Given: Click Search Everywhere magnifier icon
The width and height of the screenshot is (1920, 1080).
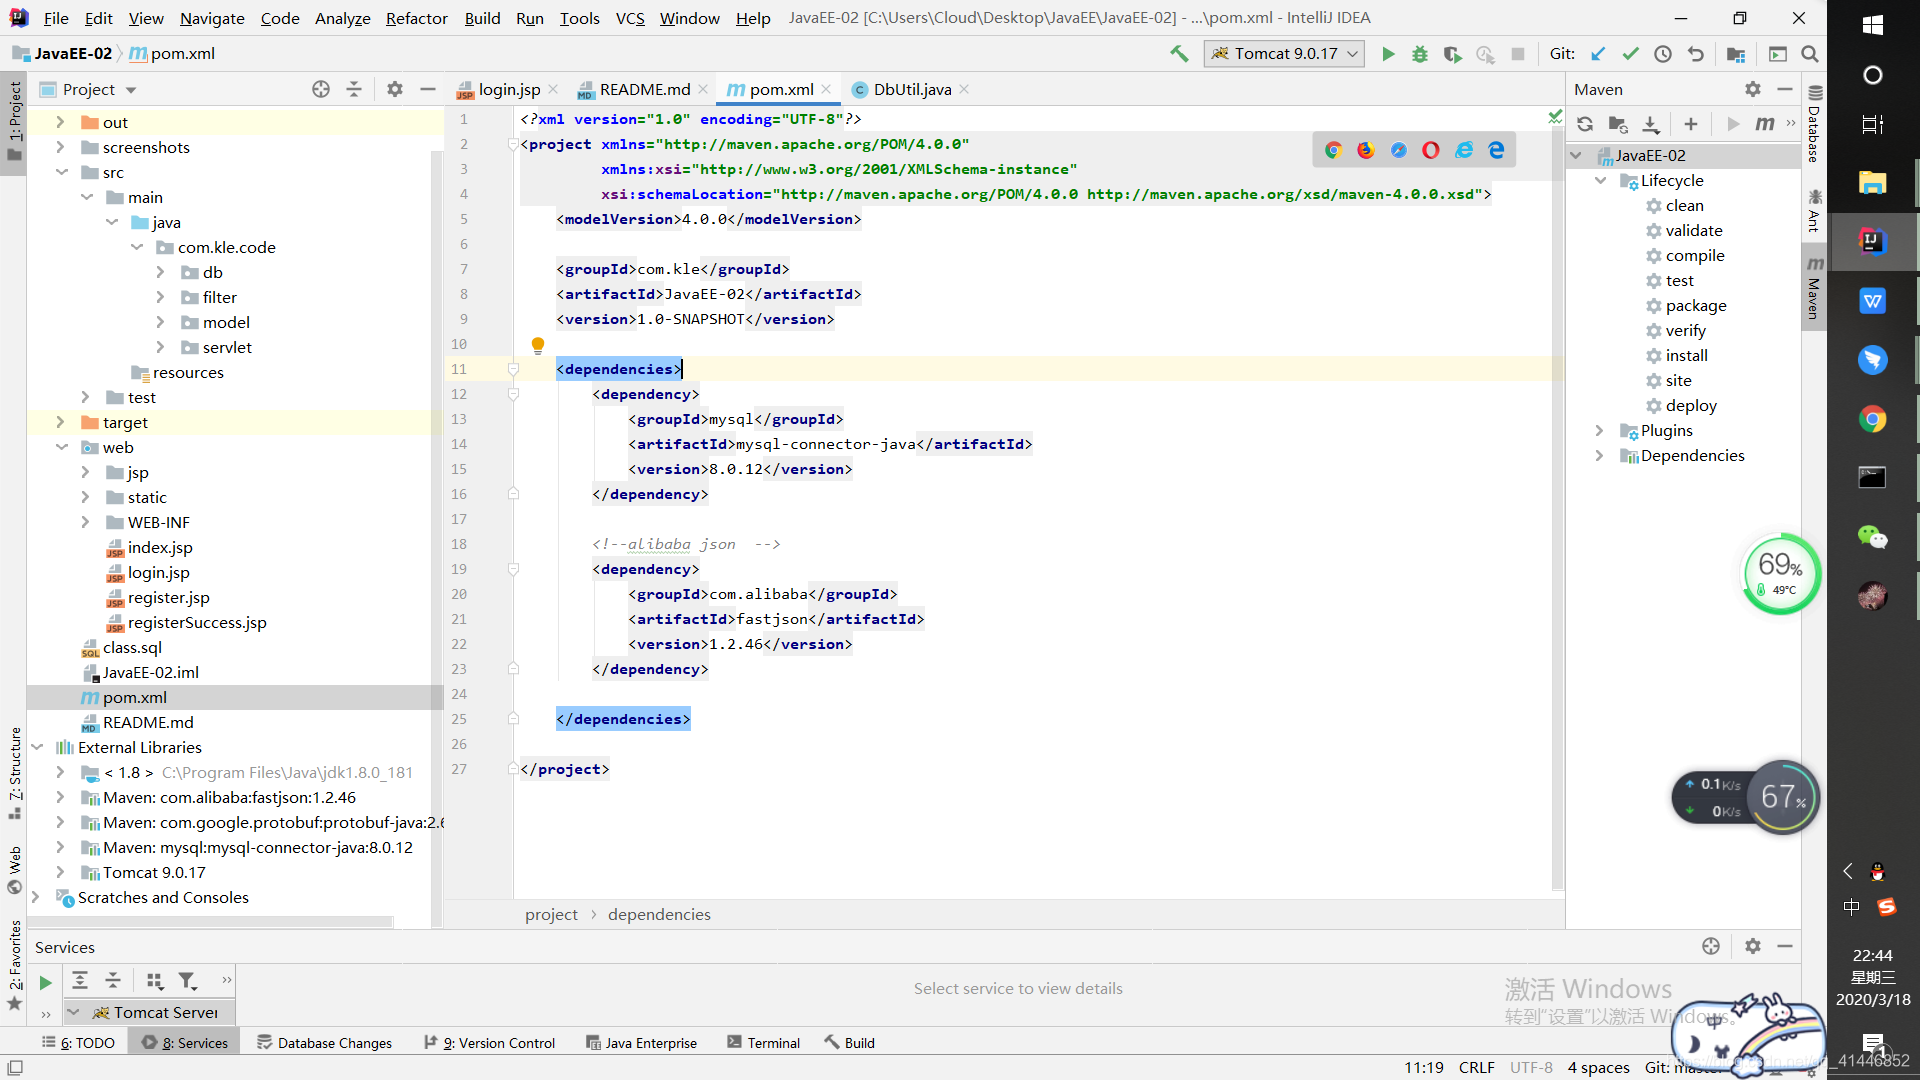Looking at the screenshot, I should coord(1810,54).
